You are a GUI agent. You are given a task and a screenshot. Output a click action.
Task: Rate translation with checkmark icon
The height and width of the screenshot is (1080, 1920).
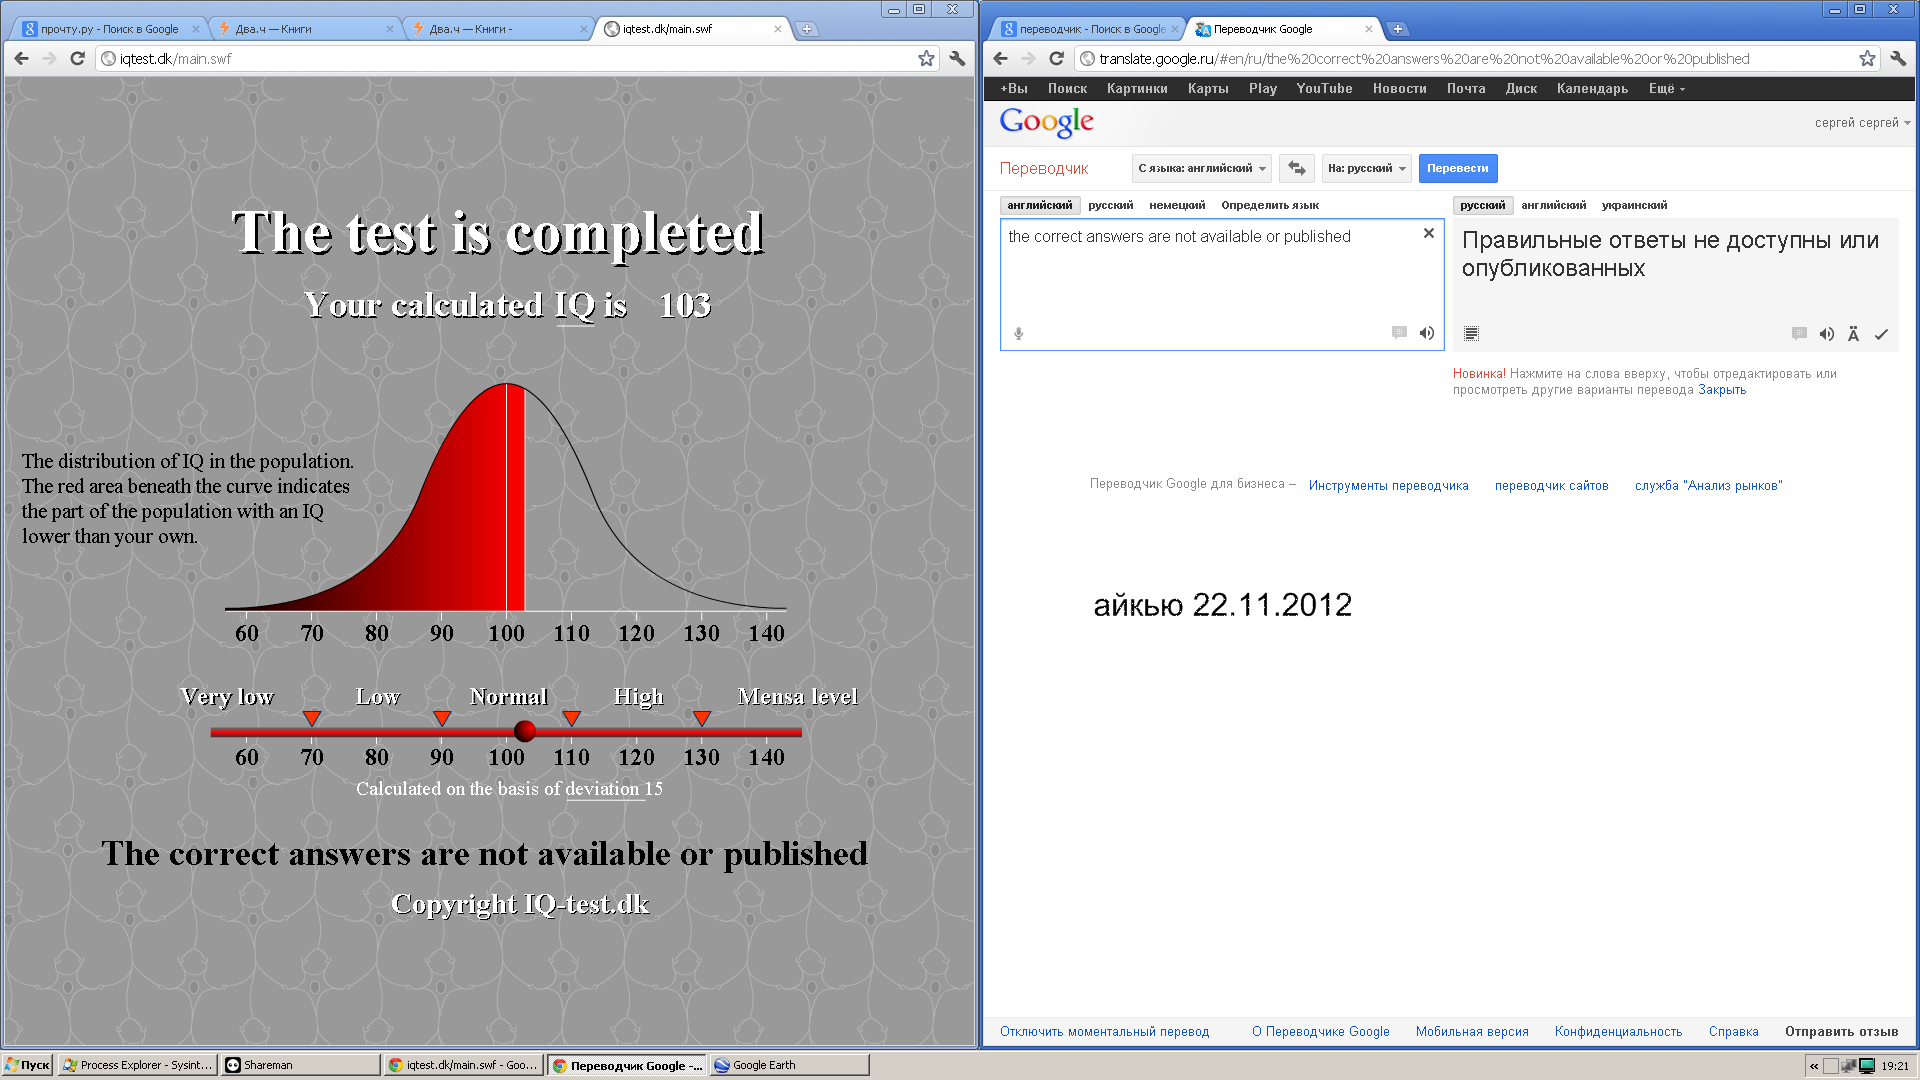point(1881,334)
